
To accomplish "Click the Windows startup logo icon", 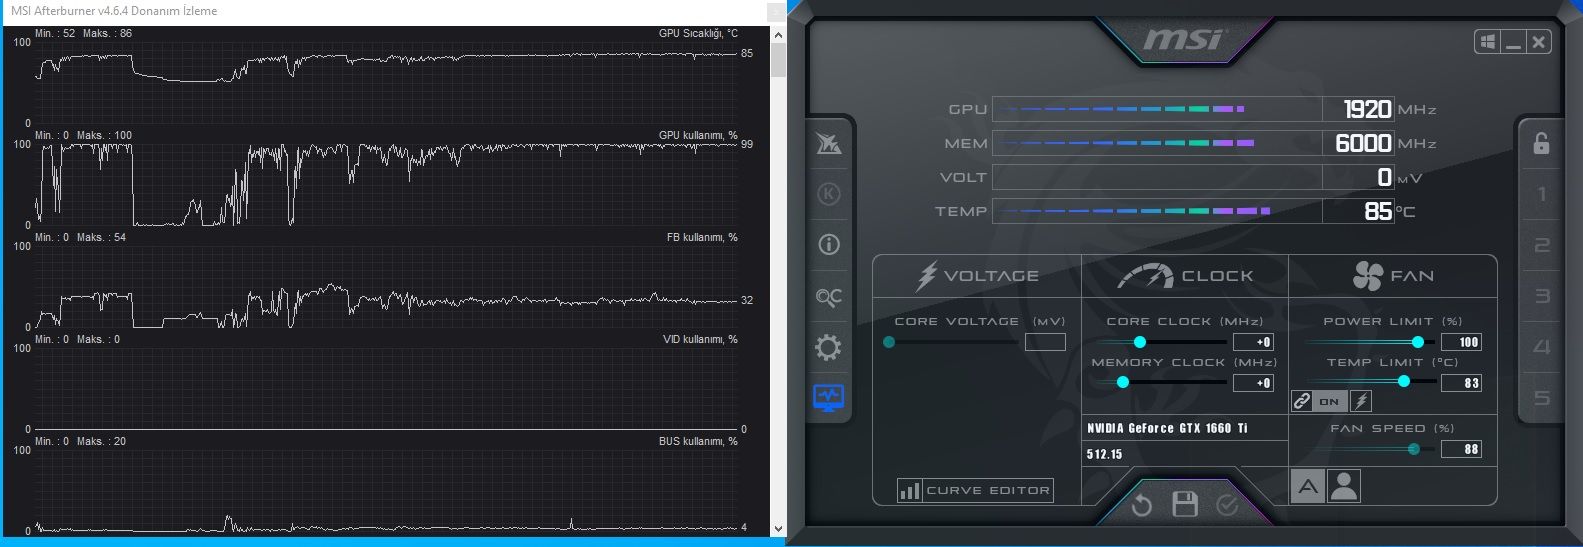I will [1487, 42].
